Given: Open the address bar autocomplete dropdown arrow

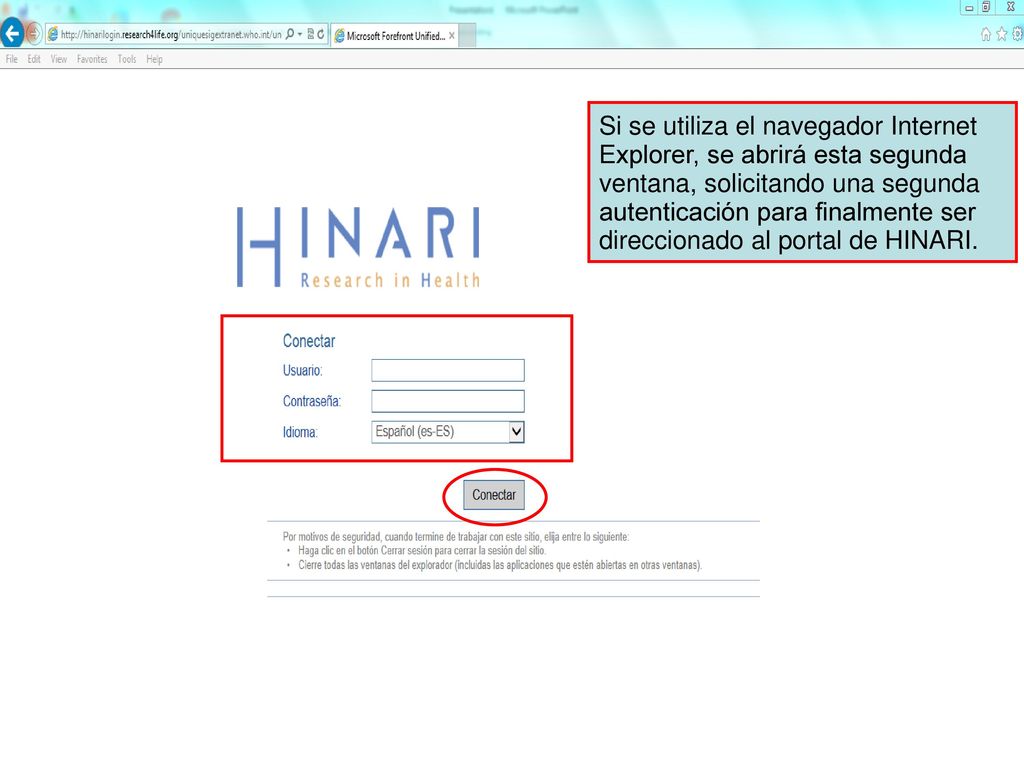Looking at the screenshot, I should pyautogui.click(x=300, y=34).
